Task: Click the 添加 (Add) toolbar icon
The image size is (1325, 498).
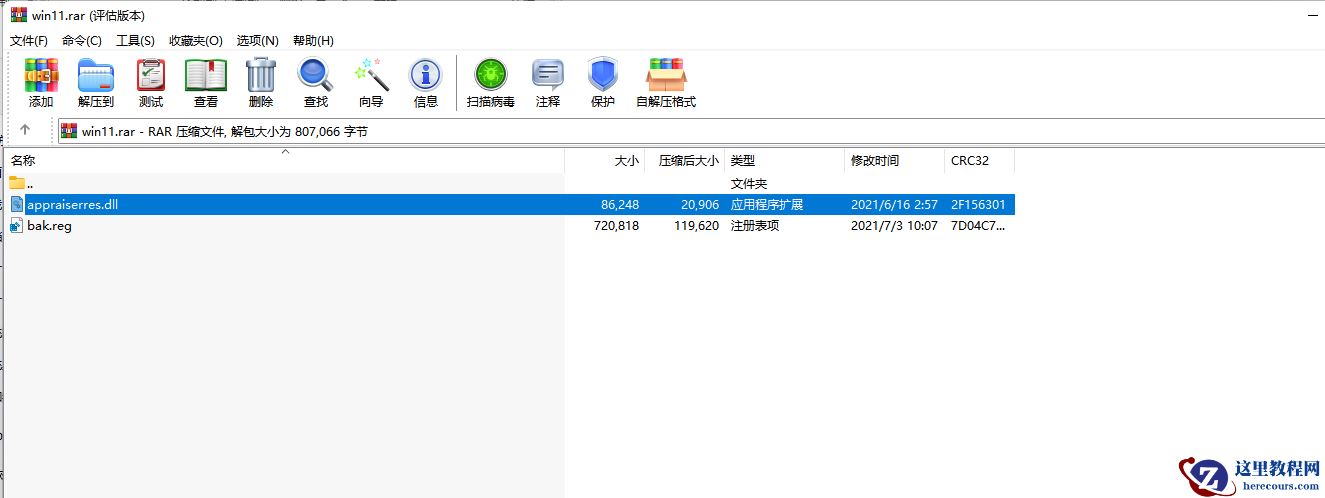Action: (x=41, y=75)
